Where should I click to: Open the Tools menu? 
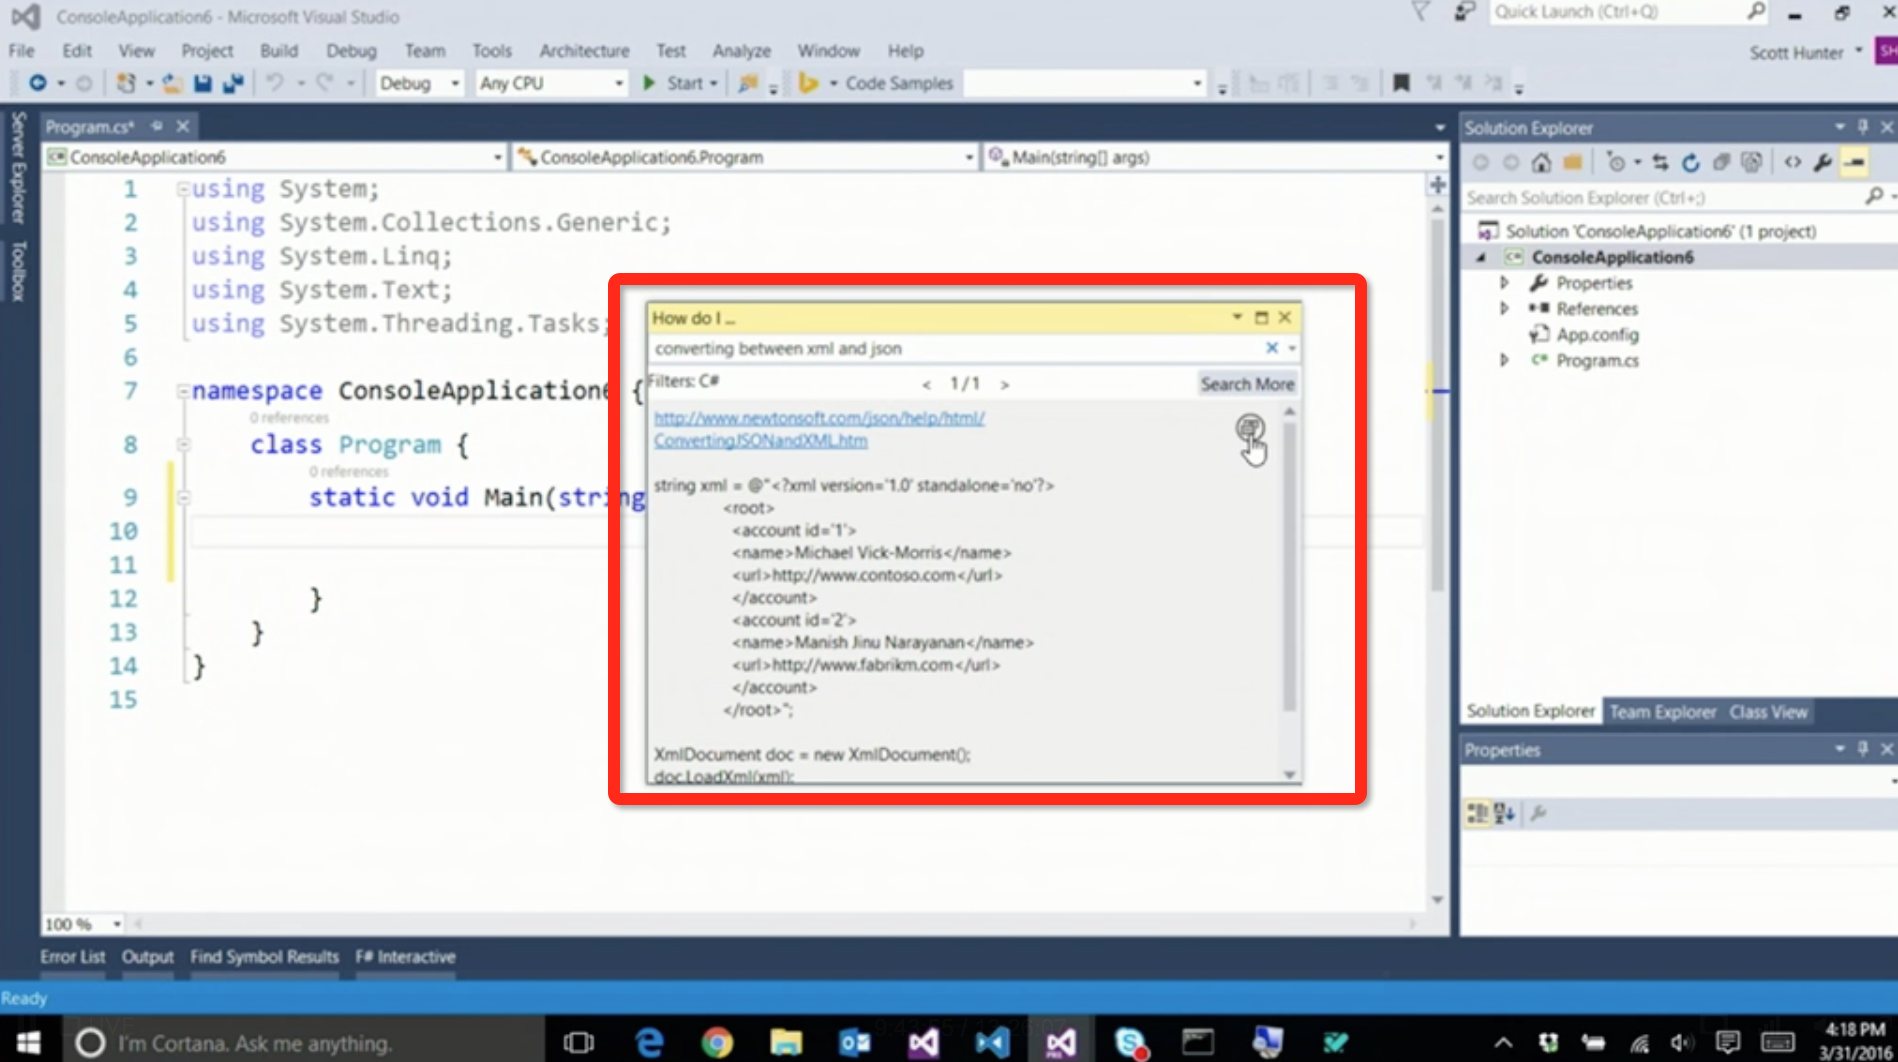click(491, 51)
